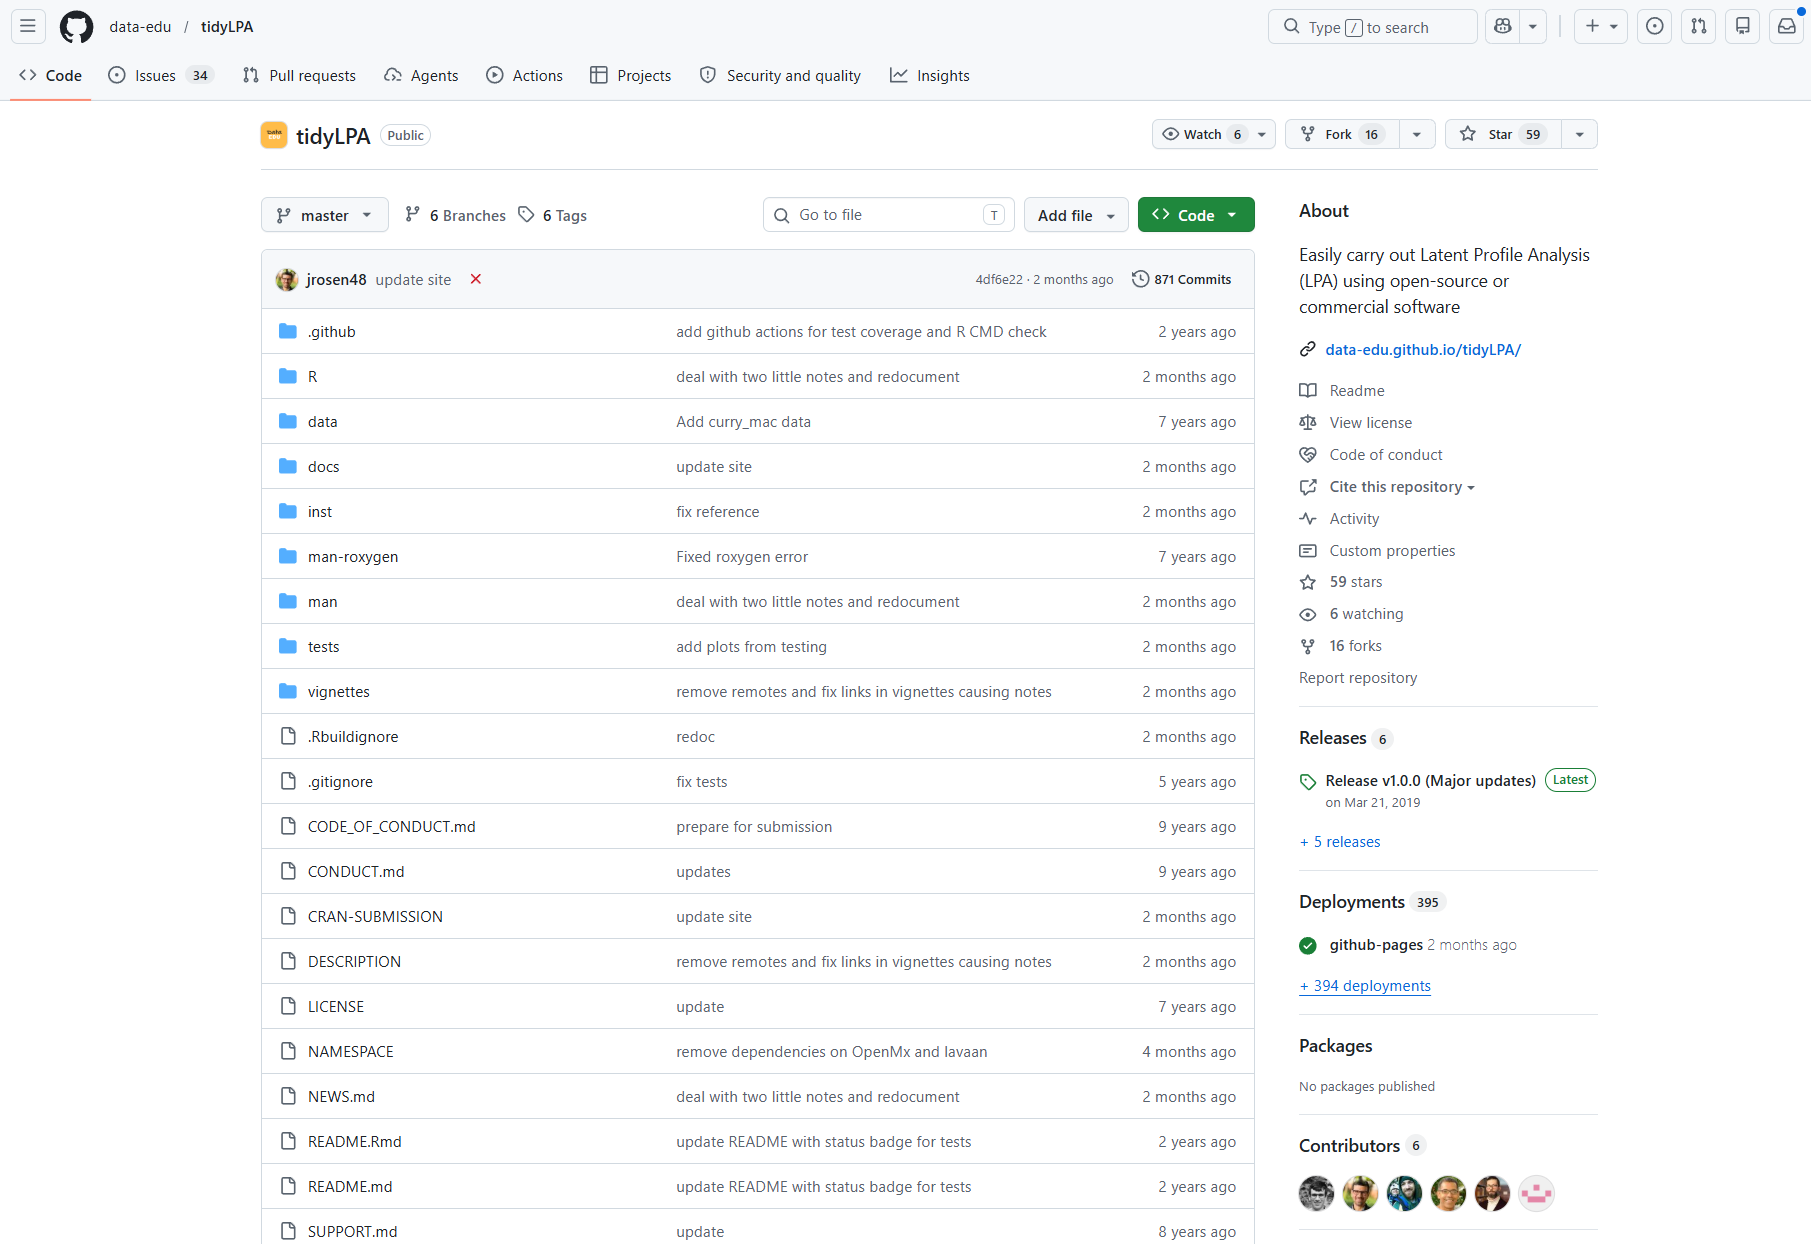Open the issues icon in top header
The width and height of the screenshot is (1811, 1244).
(1654, 27)
